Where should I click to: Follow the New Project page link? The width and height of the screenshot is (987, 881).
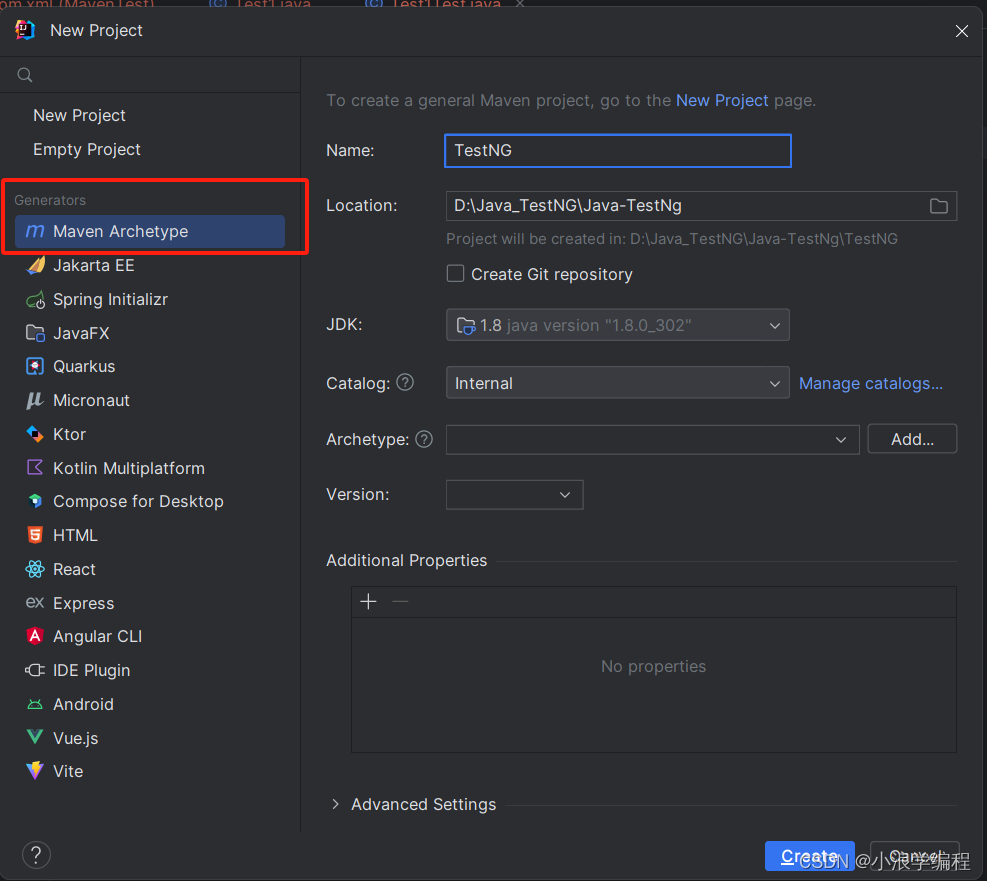point(722,101)
